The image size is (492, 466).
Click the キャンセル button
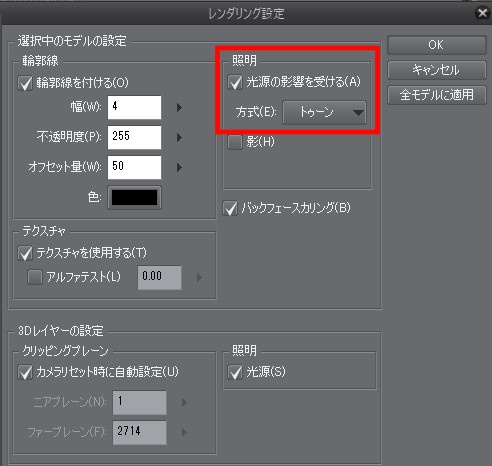436,70
